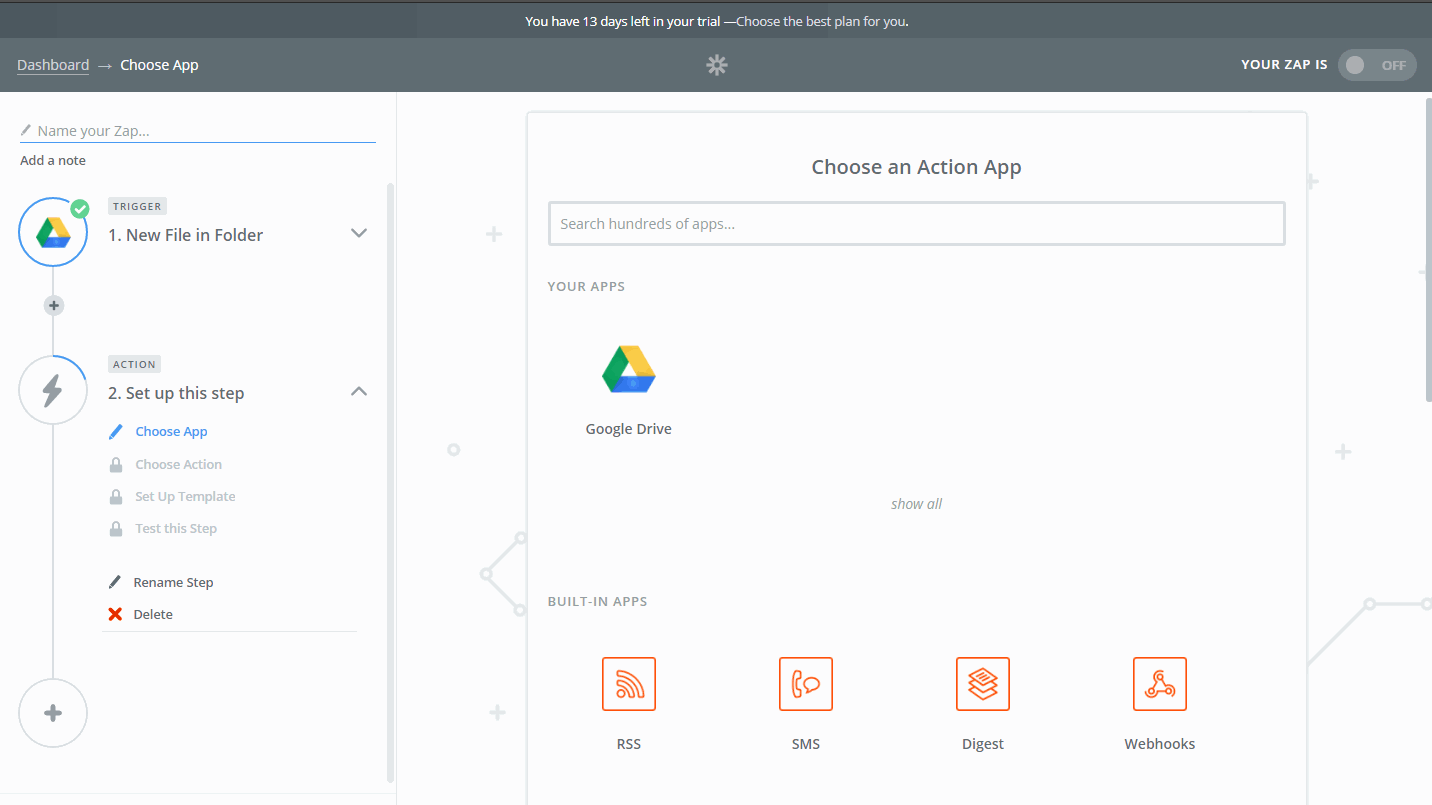Select the Webhooks built-in app icon
Image resolution: width=1432 pixels, height=805 pixels.
coord(1160,684)
